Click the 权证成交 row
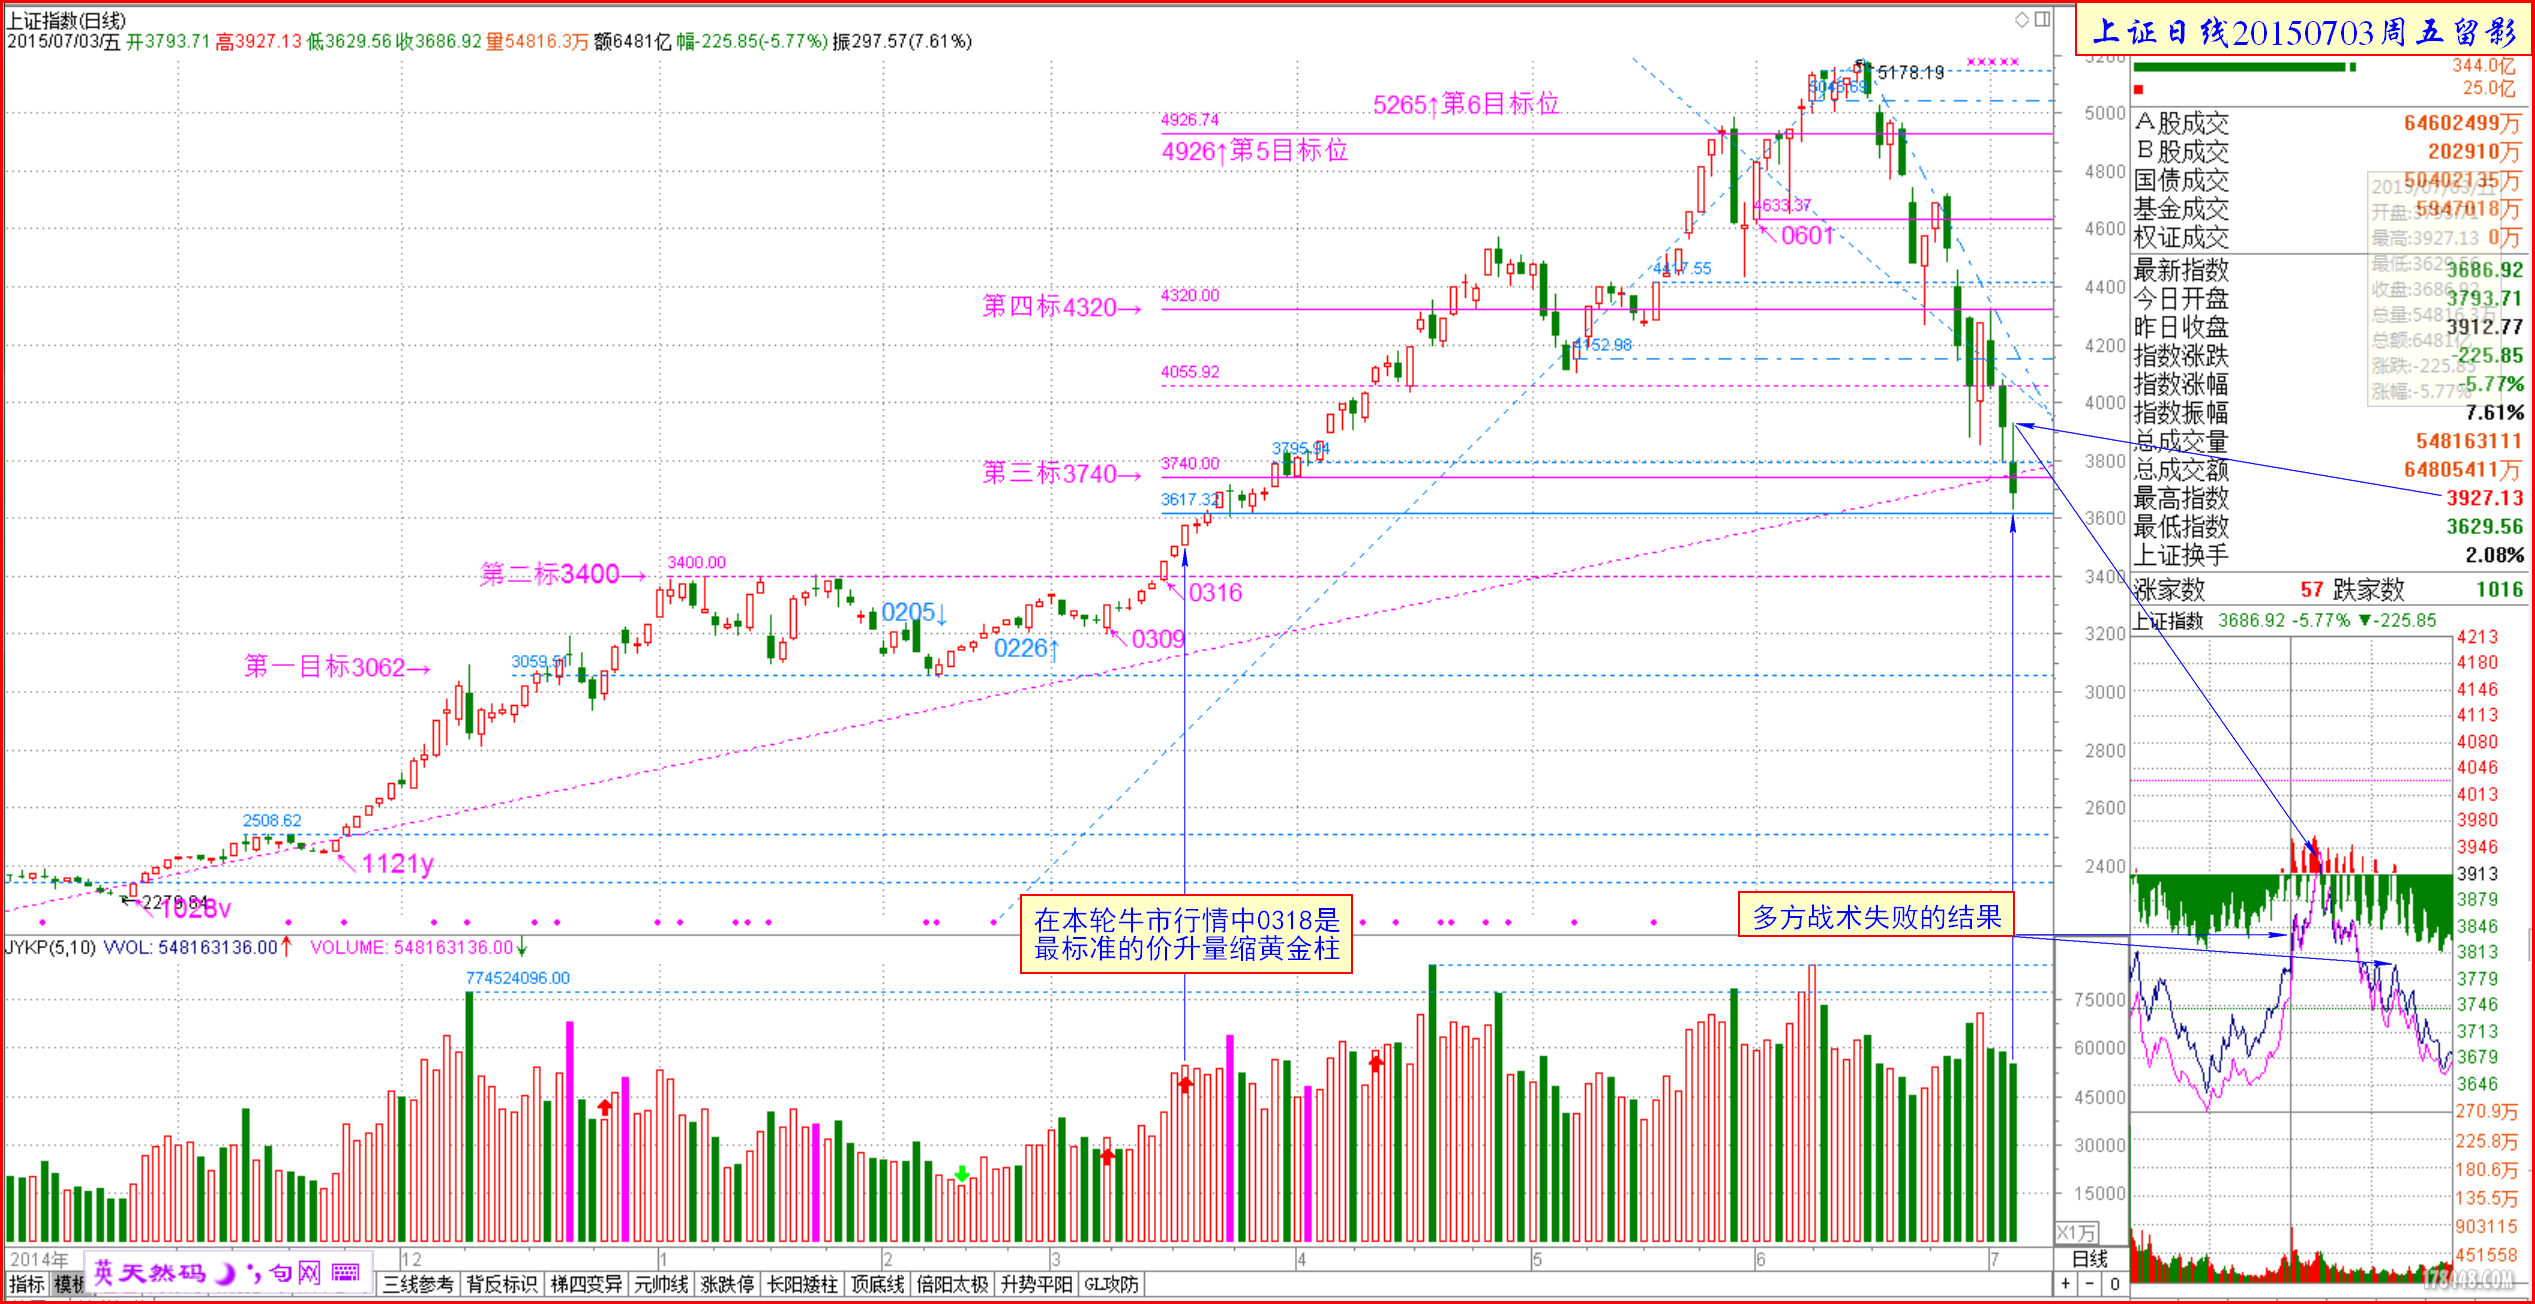The width and height of the screenshot is (2535, 1304). (2327, 237)
